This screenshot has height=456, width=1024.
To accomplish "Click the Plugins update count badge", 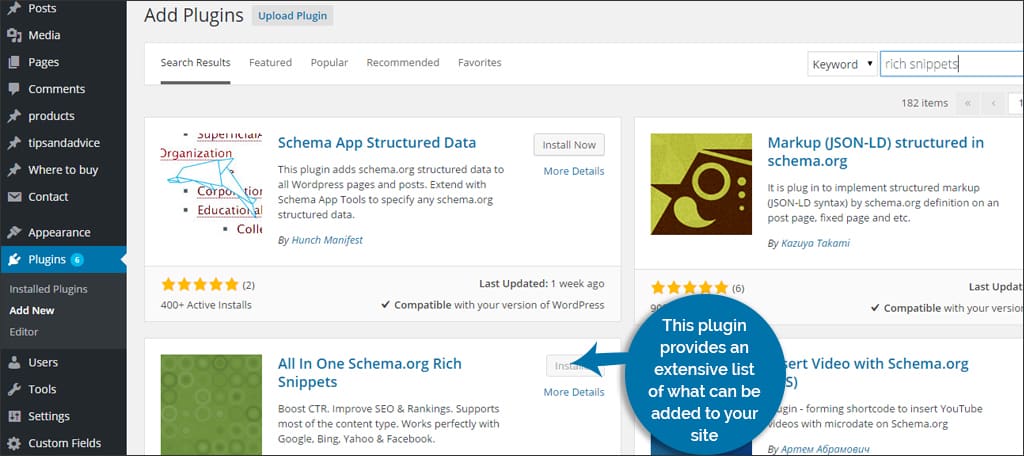I will point(77,259).
